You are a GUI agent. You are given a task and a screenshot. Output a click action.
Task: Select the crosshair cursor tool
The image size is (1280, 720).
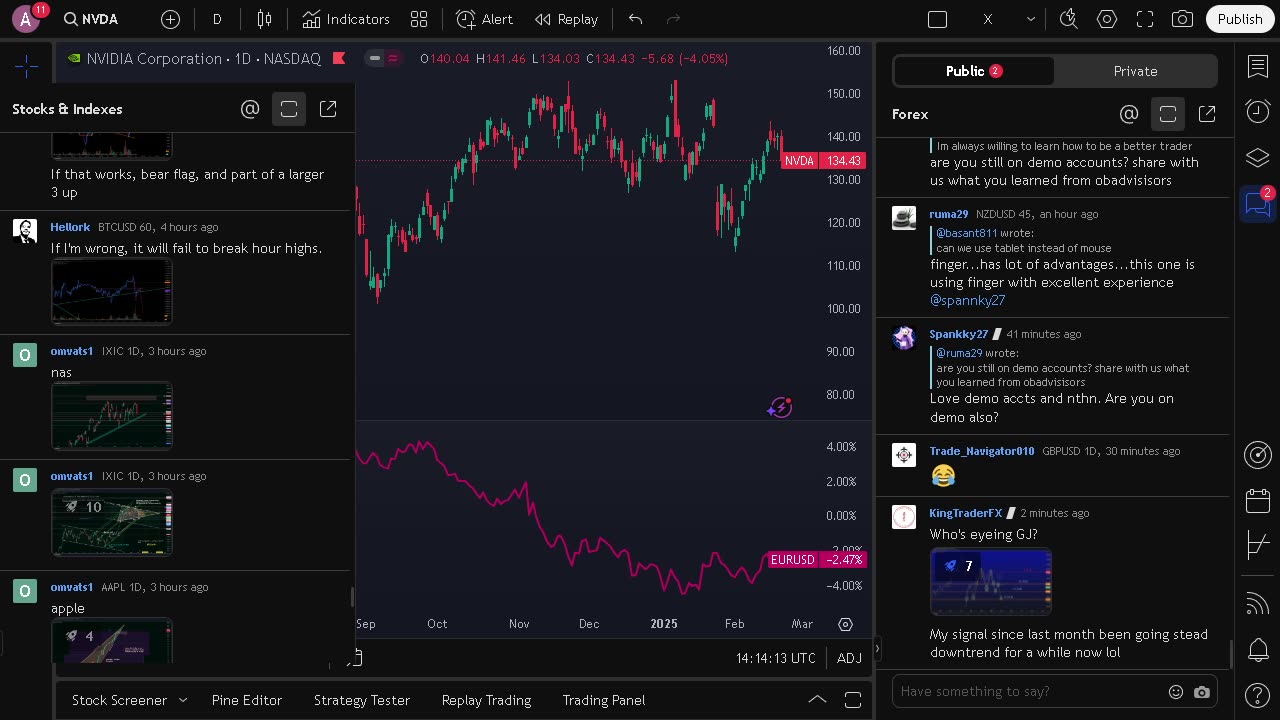click(26, 66)
